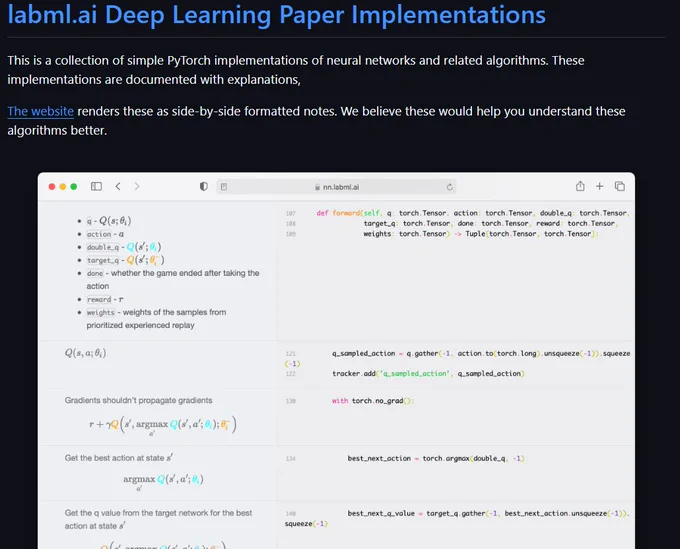
Task: Click the 'weights' bullet label
Action: click(101, 312)
